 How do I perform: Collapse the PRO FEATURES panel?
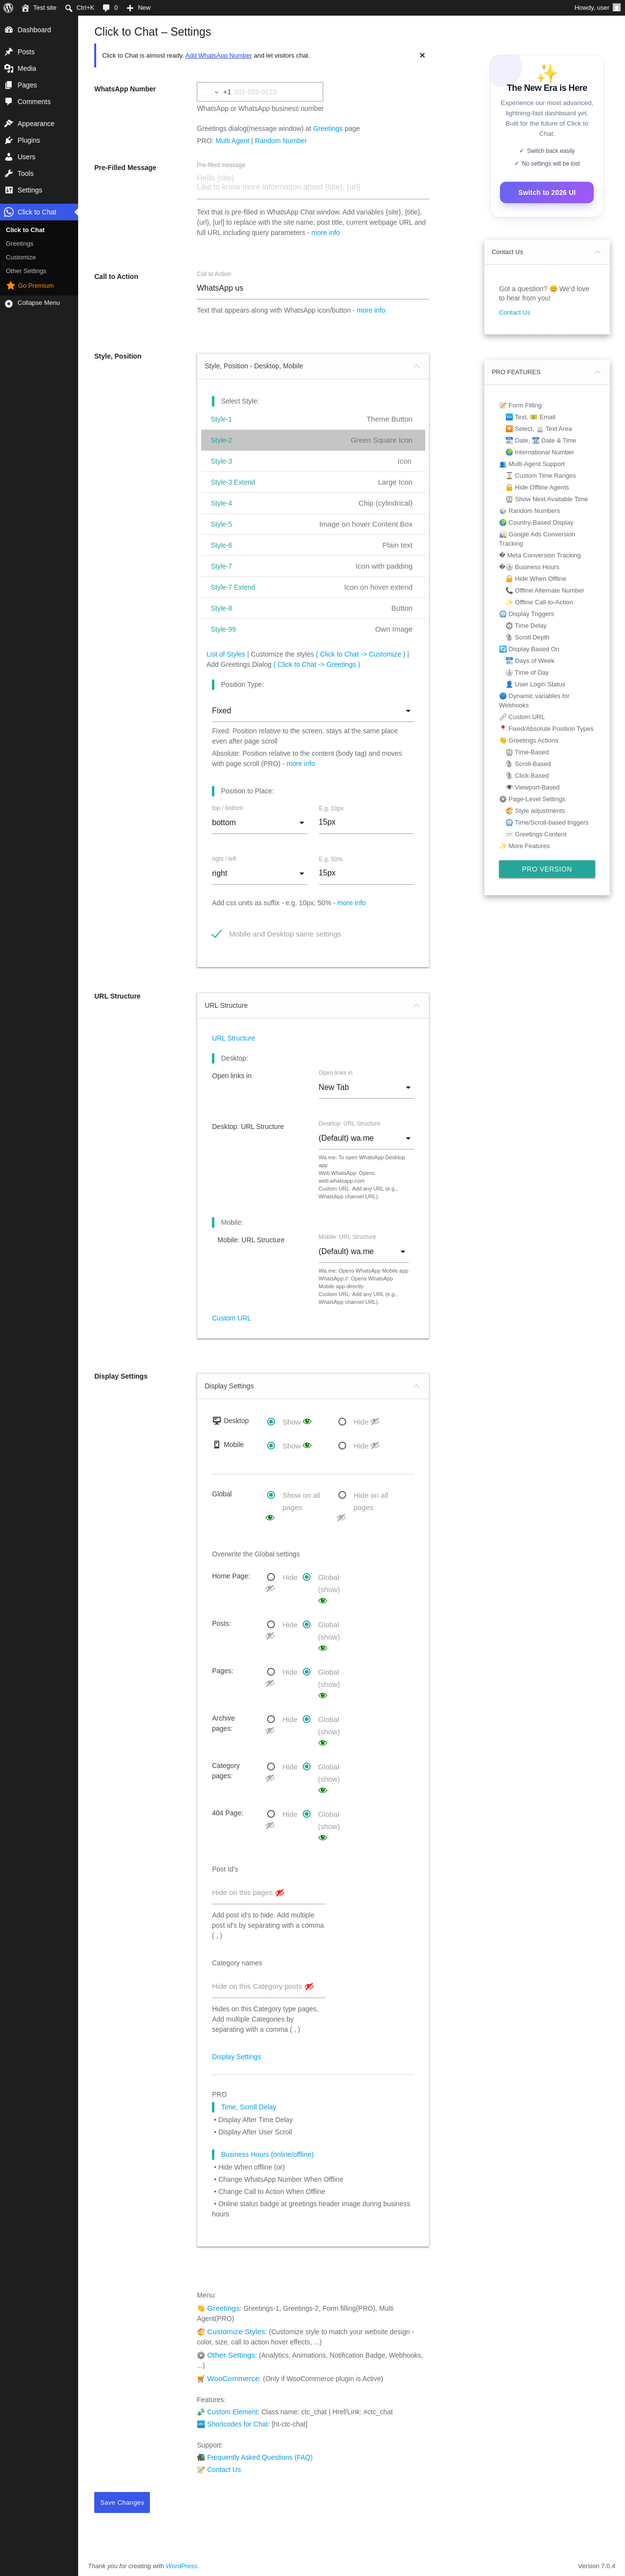[547, 372]
